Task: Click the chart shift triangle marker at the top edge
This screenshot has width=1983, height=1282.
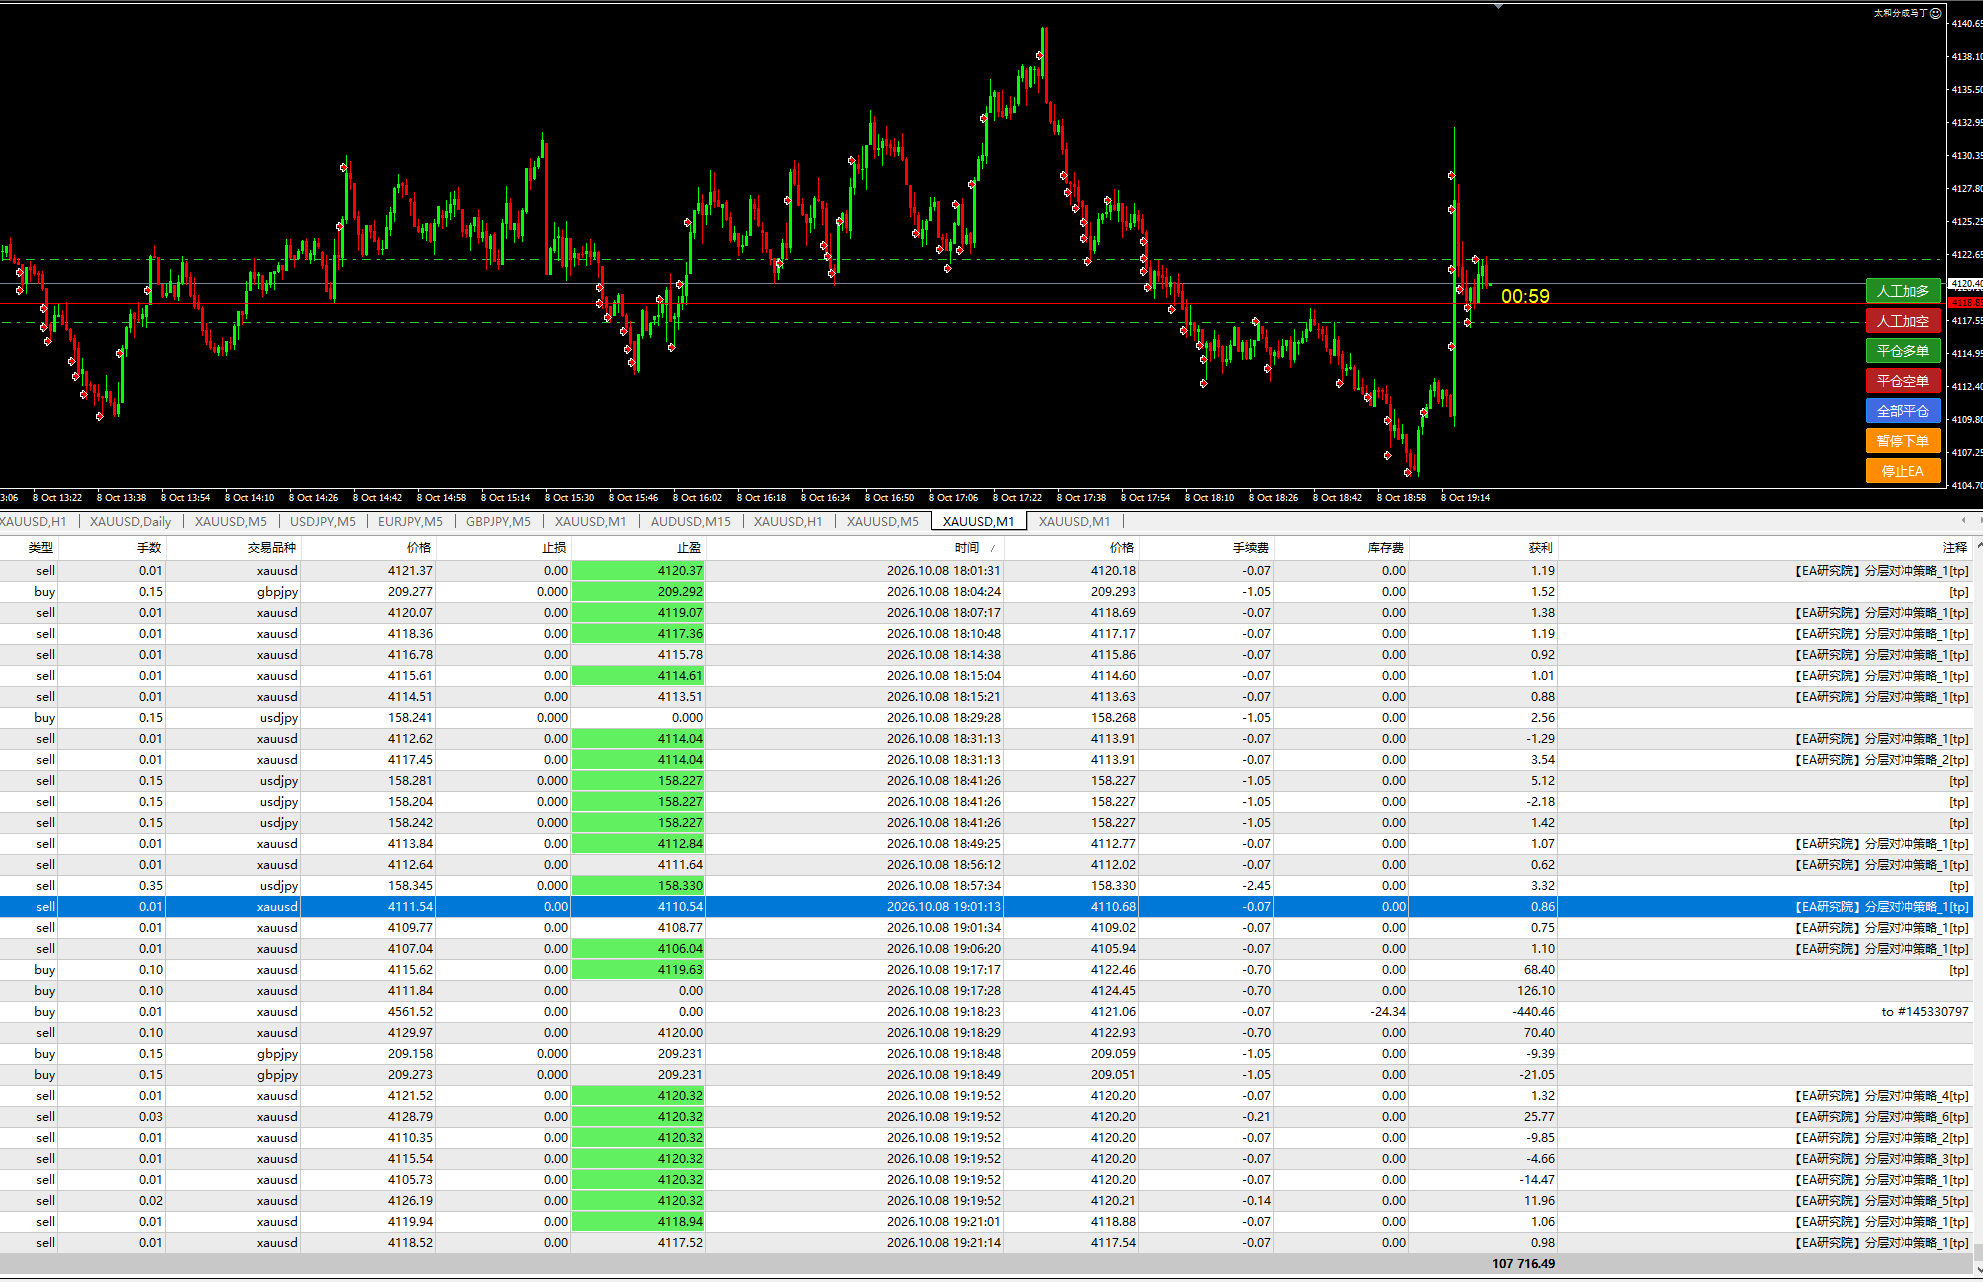Action: coord(1498,7)
